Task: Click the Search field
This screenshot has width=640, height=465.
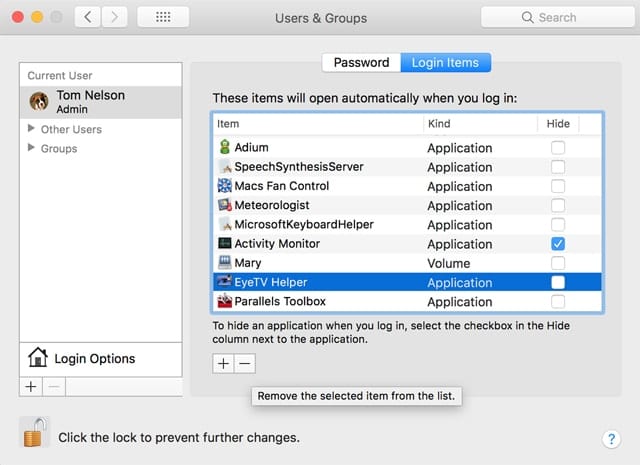Action: click(555, 17)
